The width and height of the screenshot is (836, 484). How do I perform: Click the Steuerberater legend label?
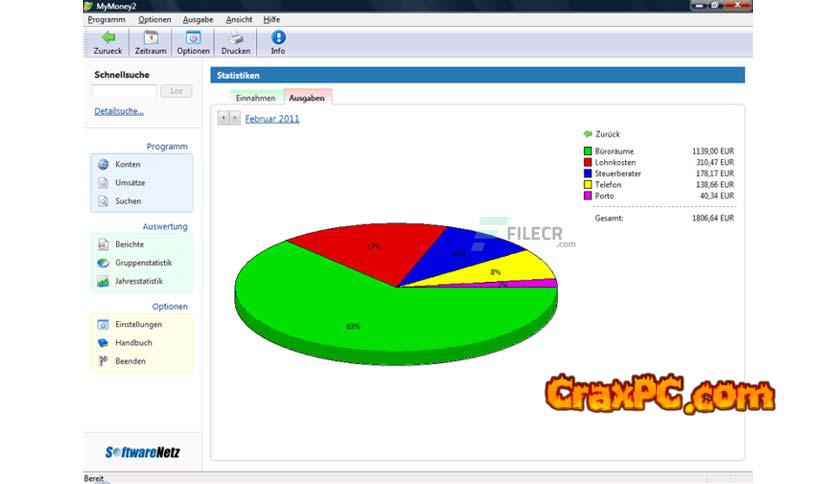point(618,174)
